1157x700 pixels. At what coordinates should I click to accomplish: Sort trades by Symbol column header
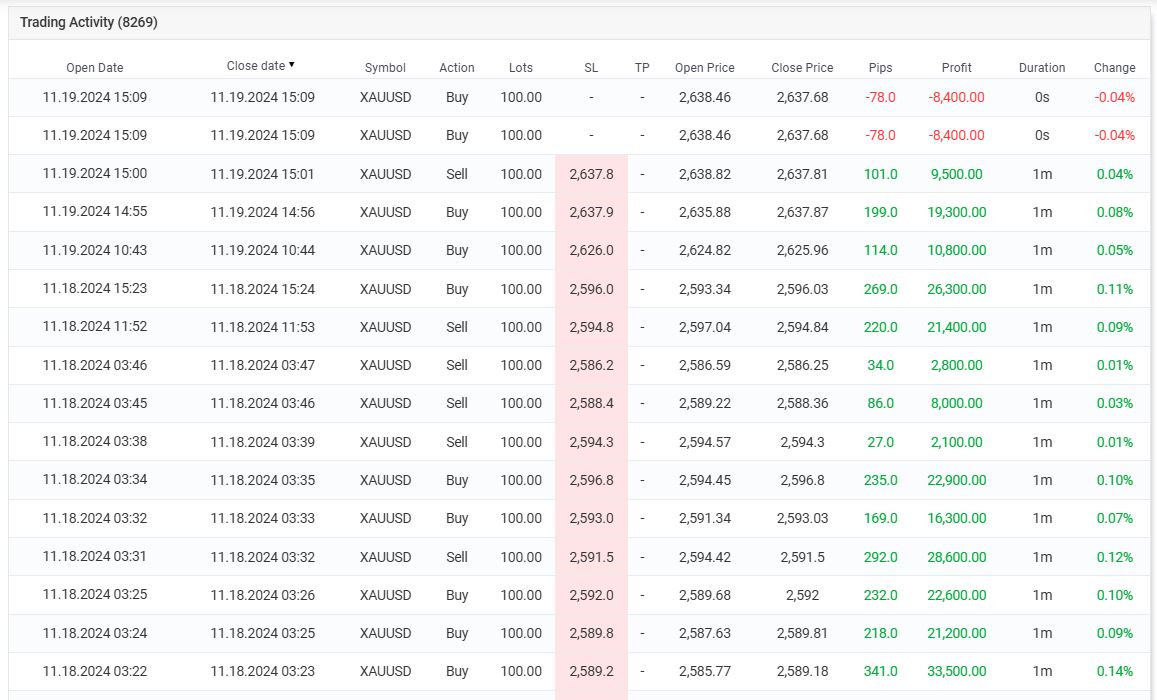pyautogui.click(x=385, y=68)
